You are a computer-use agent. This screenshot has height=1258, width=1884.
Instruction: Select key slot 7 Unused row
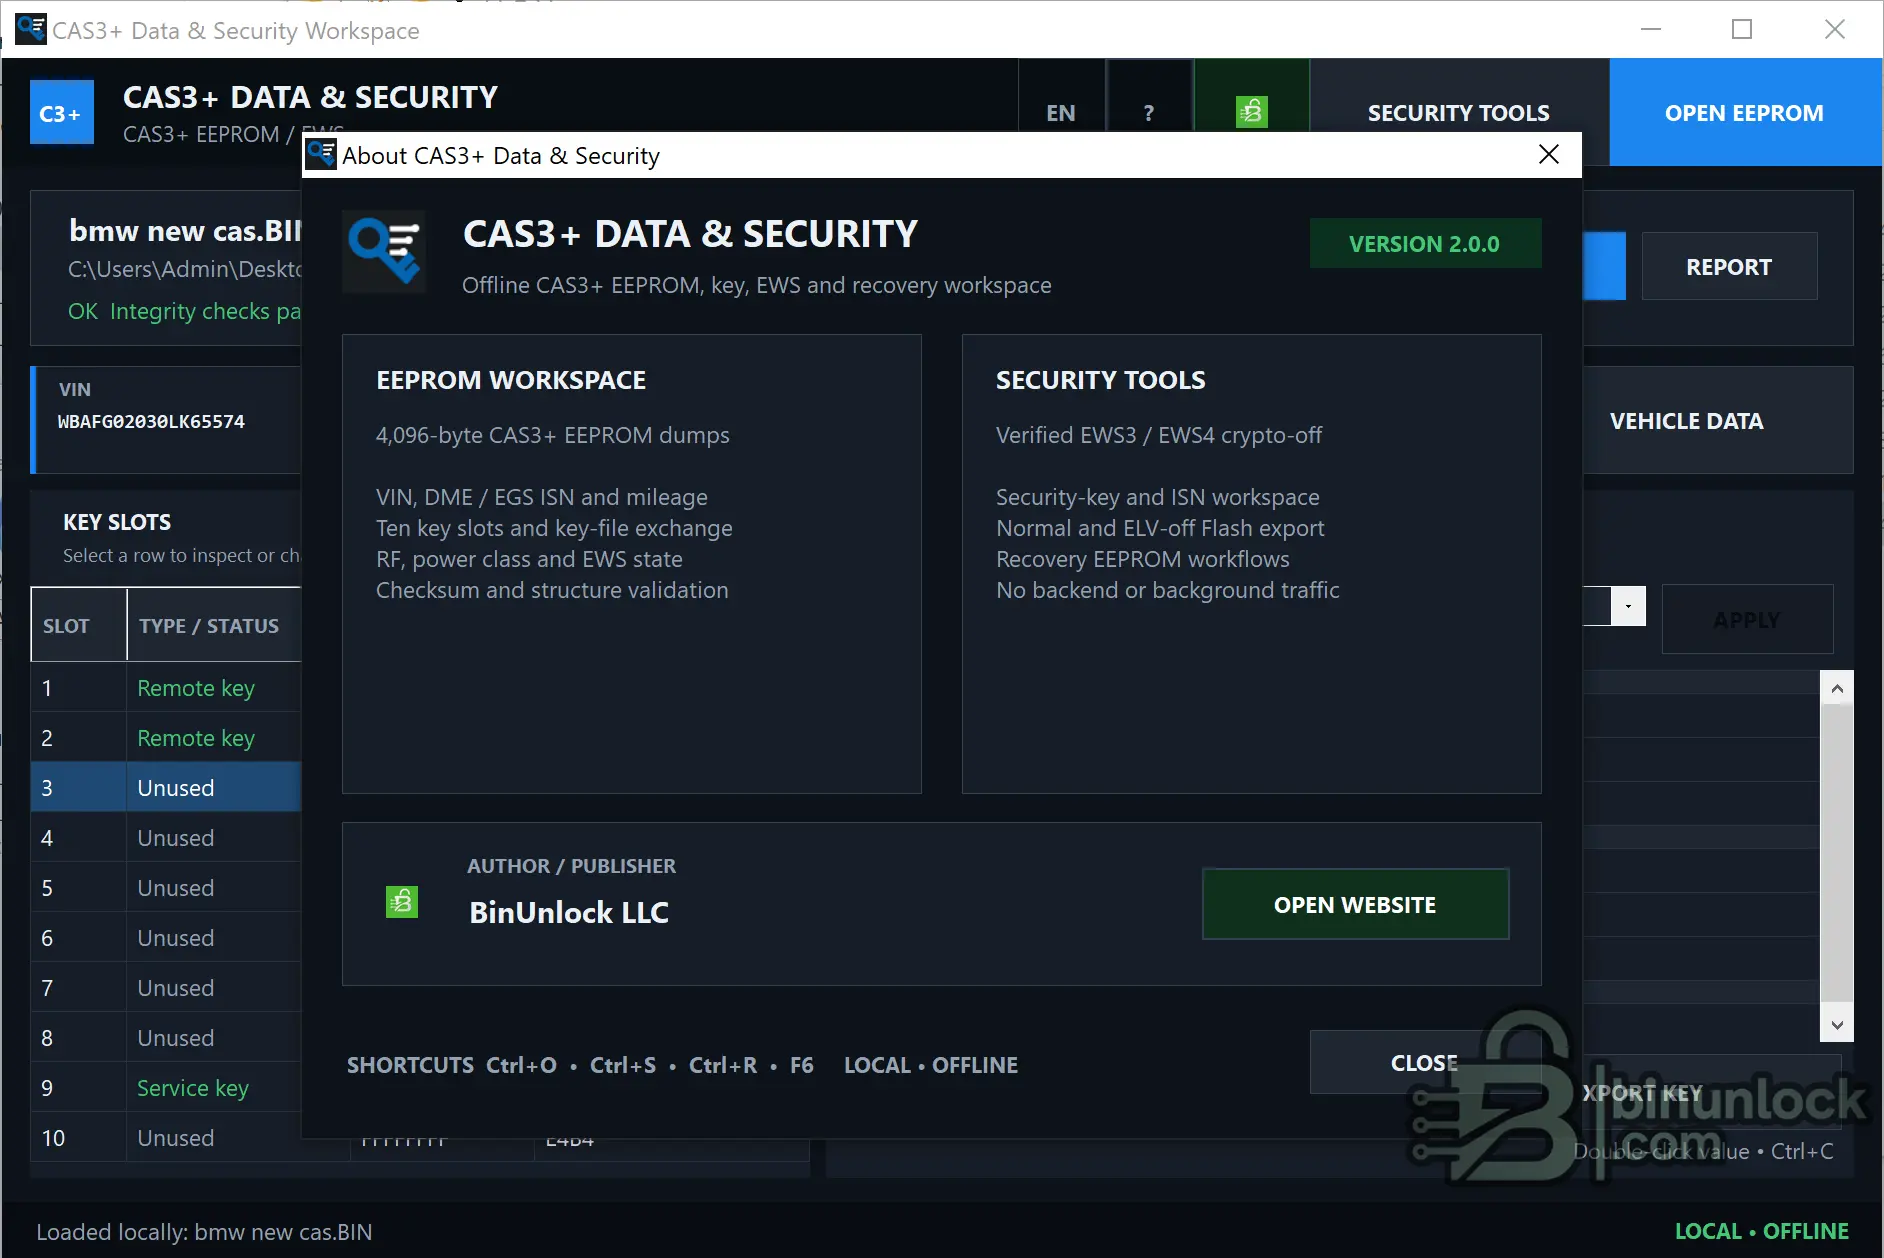click(x=166, y=987)
